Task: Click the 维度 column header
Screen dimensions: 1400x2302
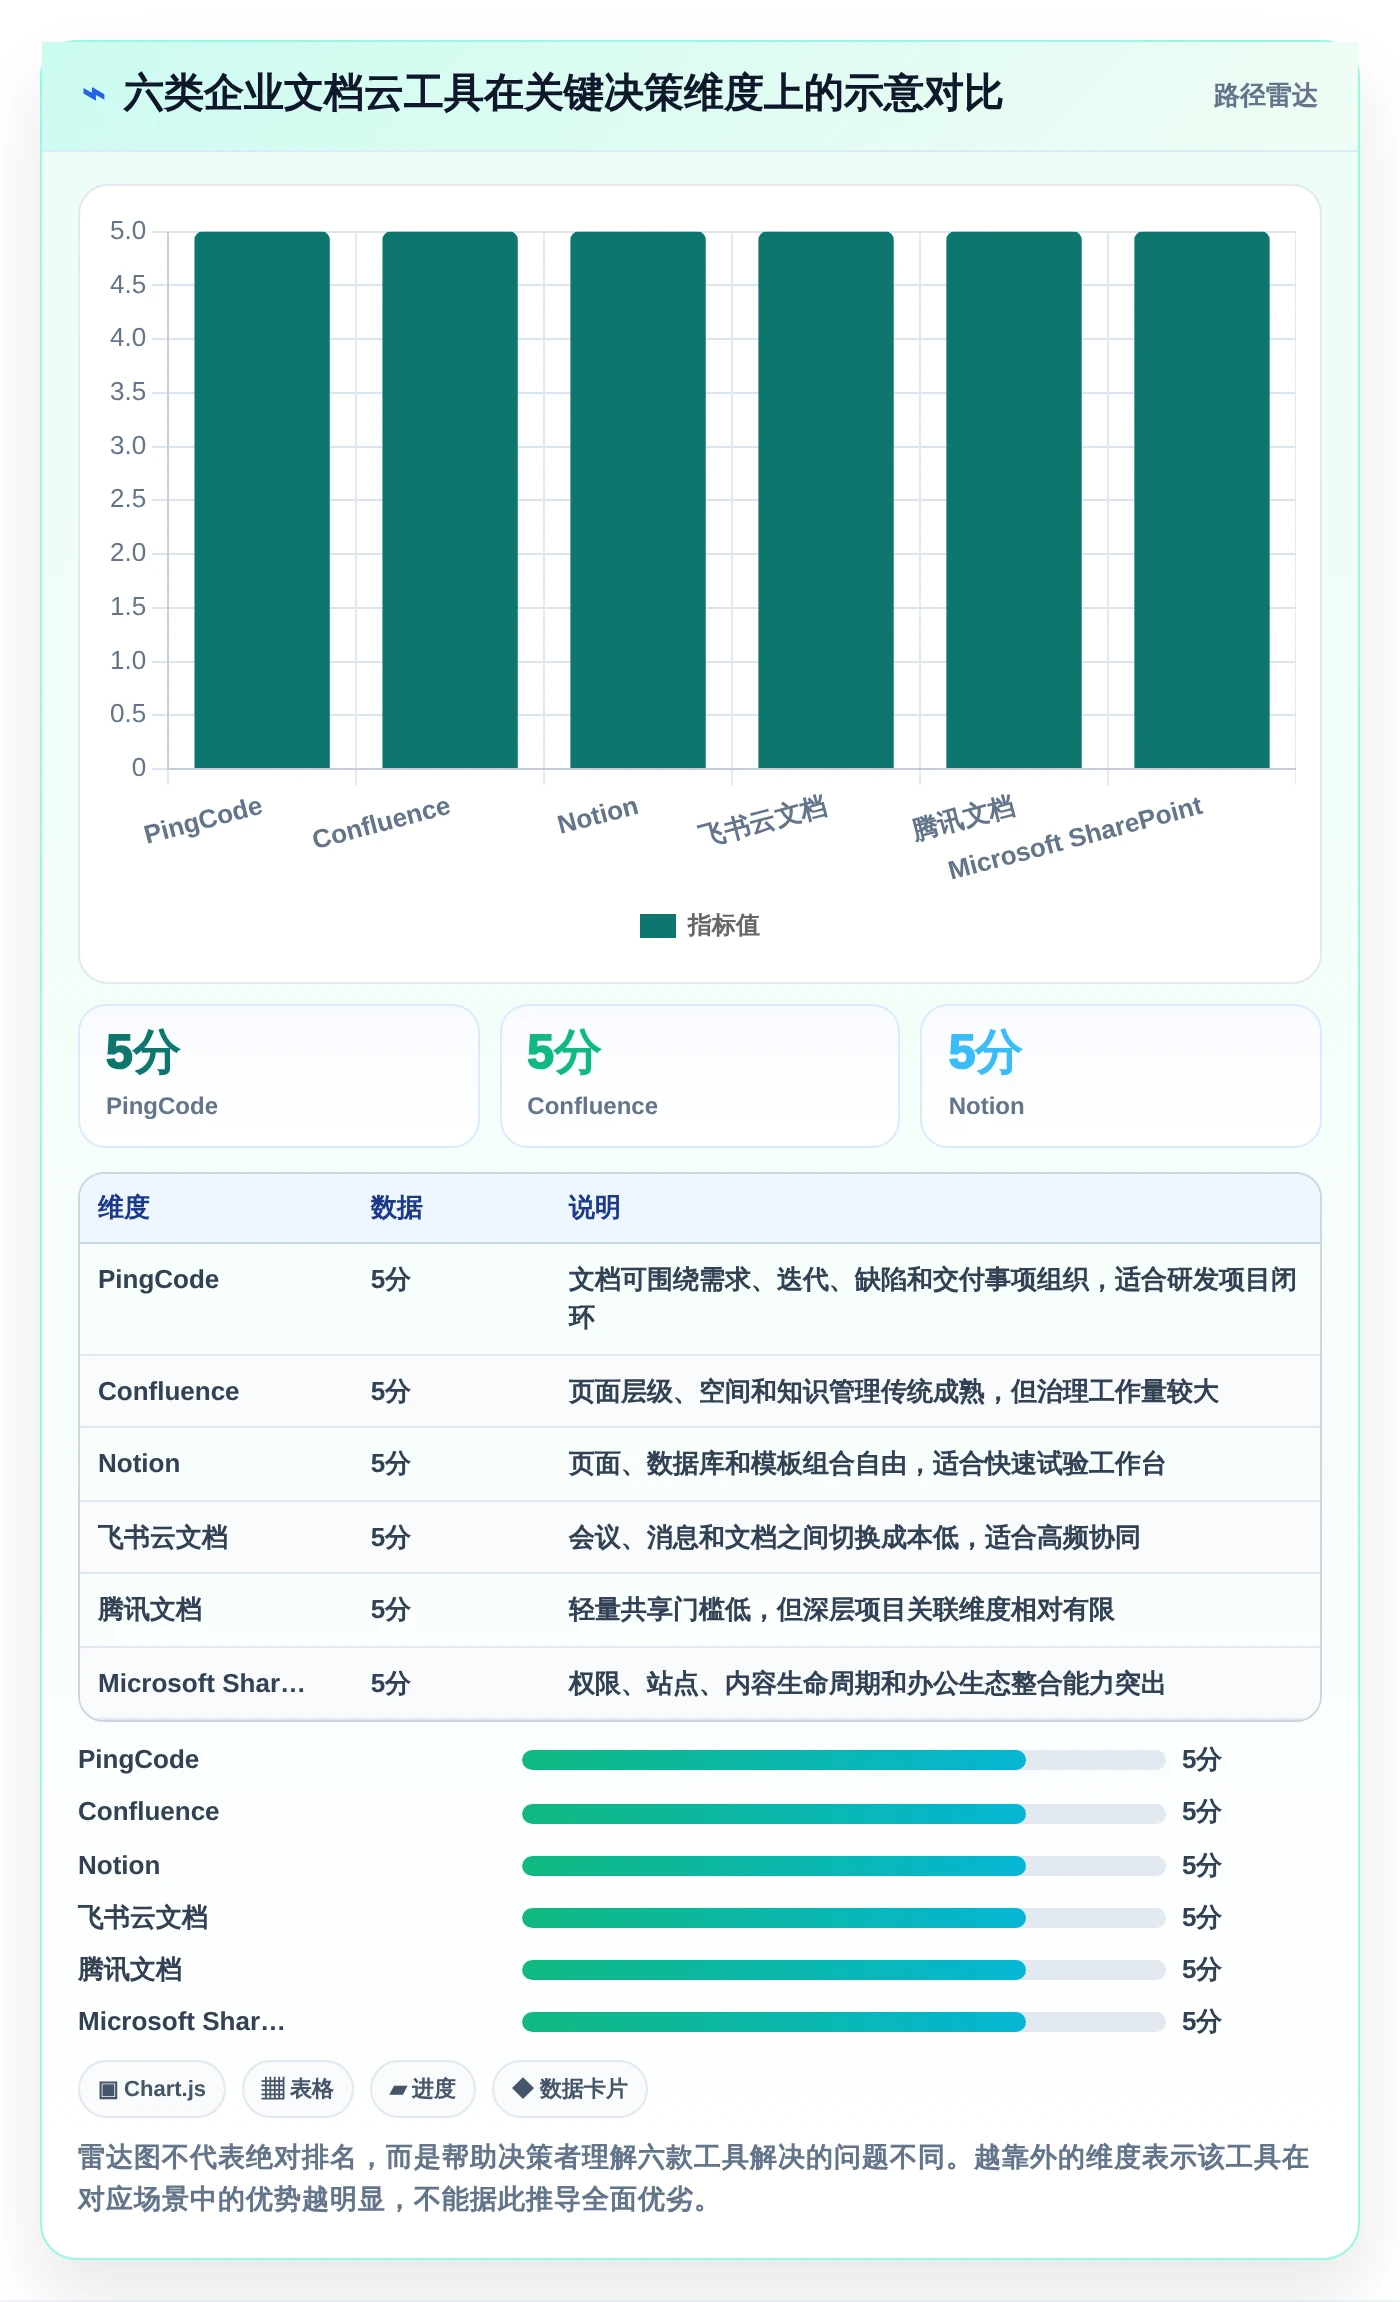Action: [124, 1208]
